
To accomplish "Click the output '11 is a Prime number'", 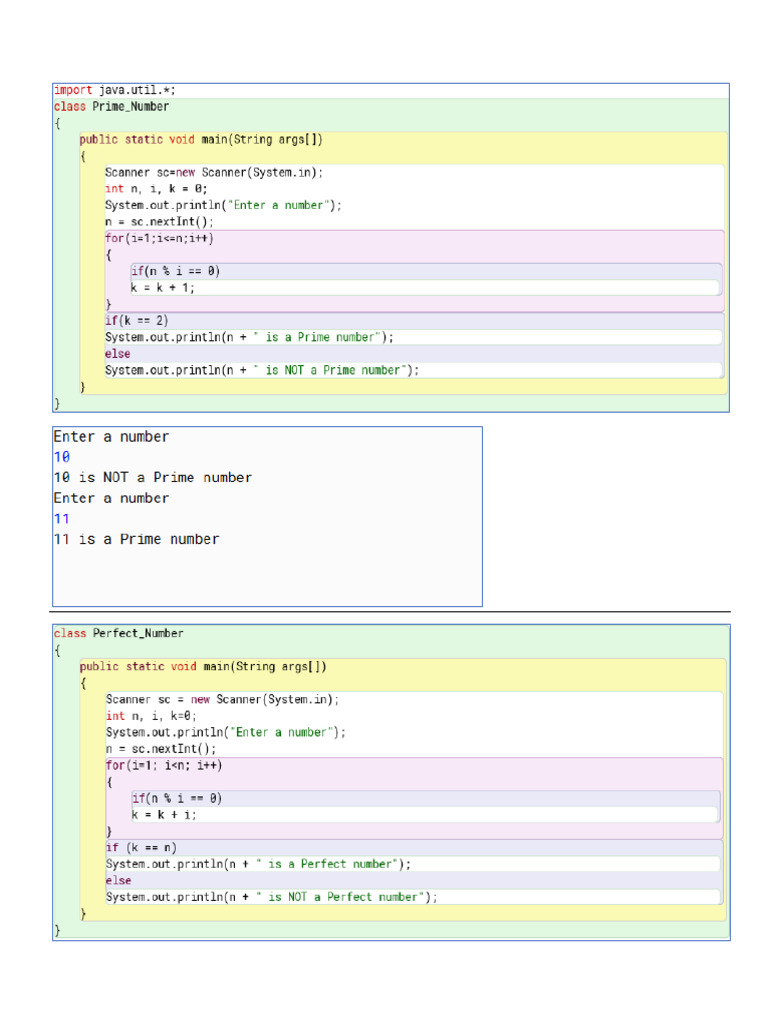I will [136, 539].
